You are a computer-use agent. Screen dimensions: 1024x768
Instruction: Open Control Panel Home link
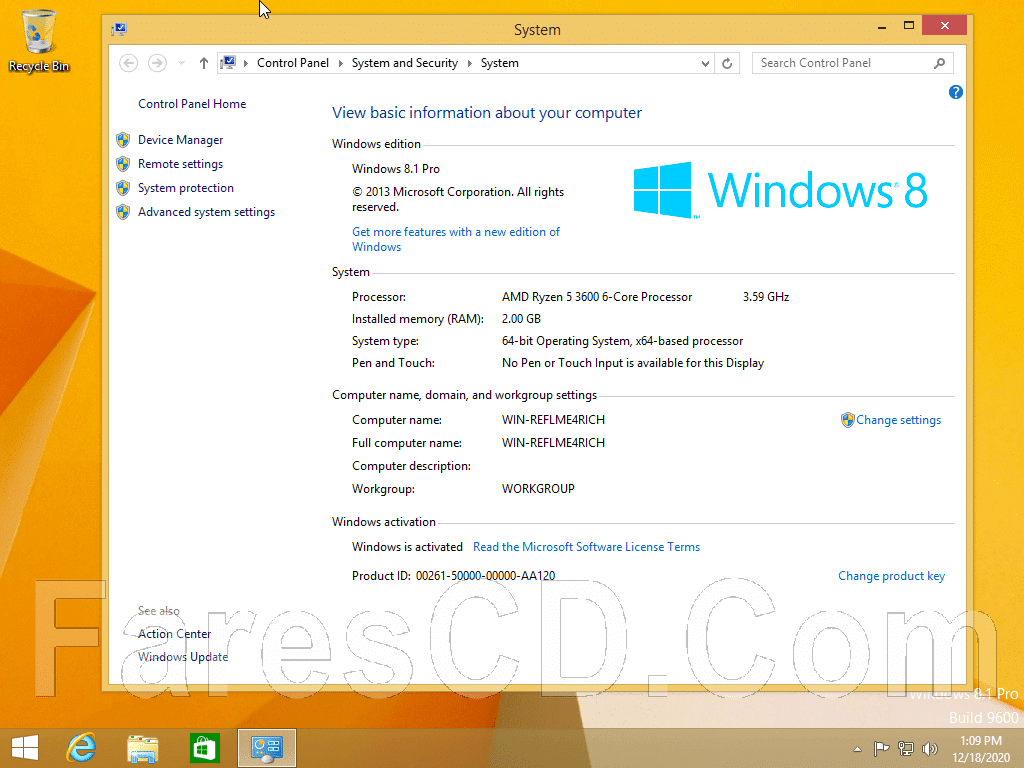coord(192,104)
